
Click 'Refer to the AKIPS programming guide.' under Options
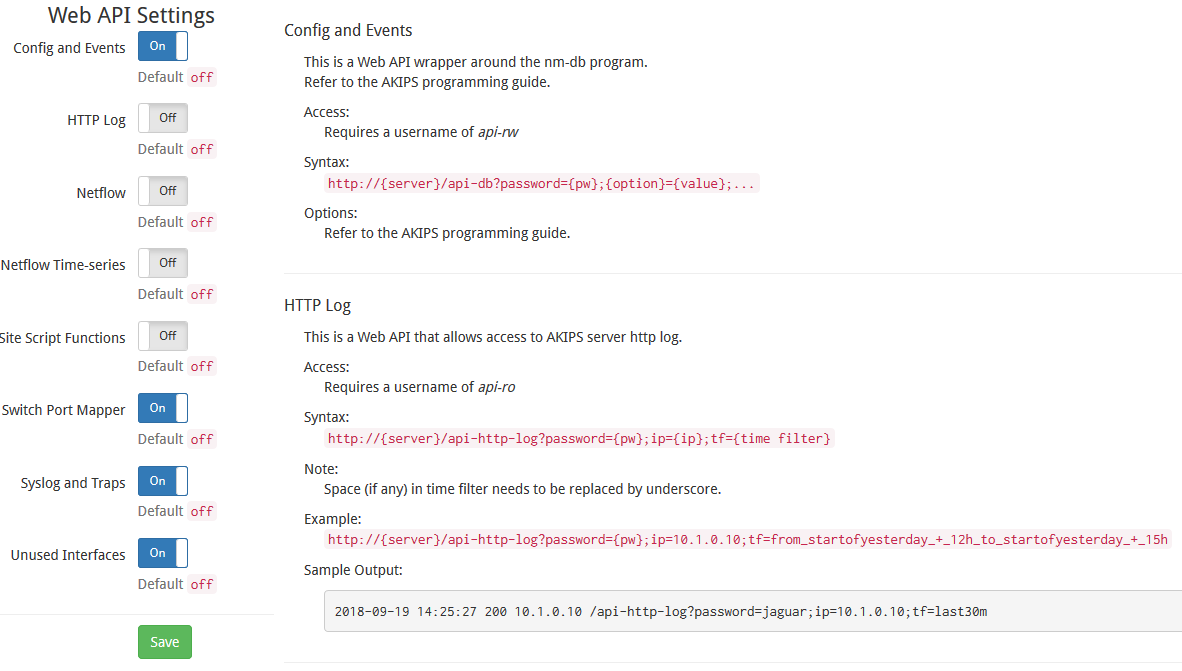pyautogui.click(x=447, y=234)
